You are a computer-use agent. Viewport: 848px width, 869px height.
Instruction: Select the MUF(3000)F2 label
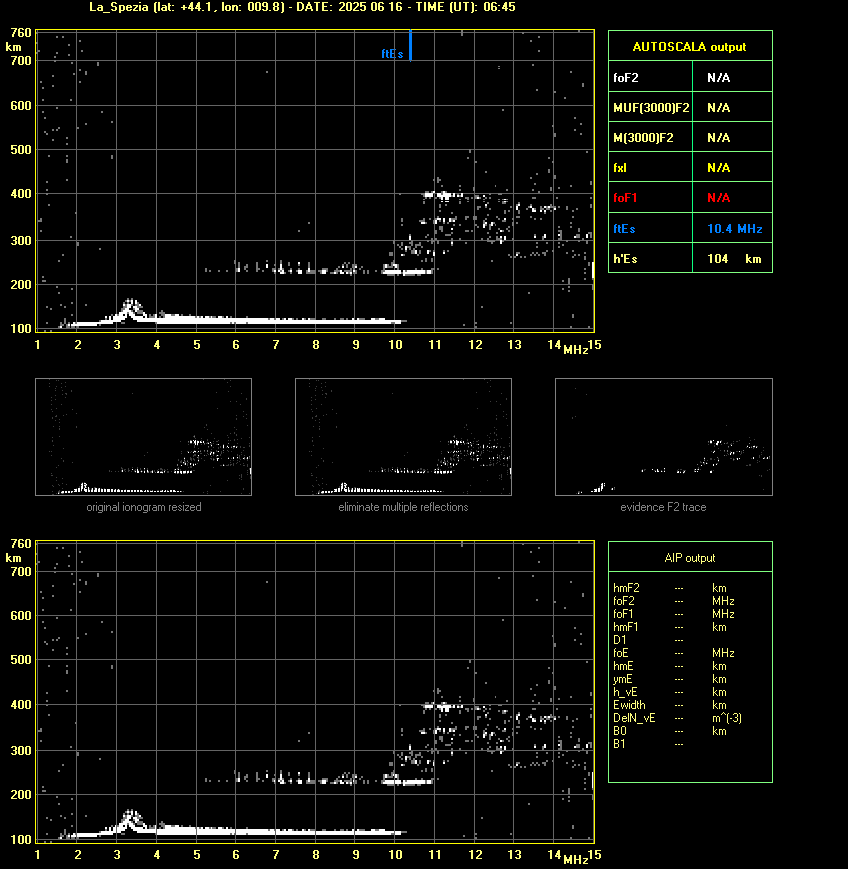pos(651,108)
